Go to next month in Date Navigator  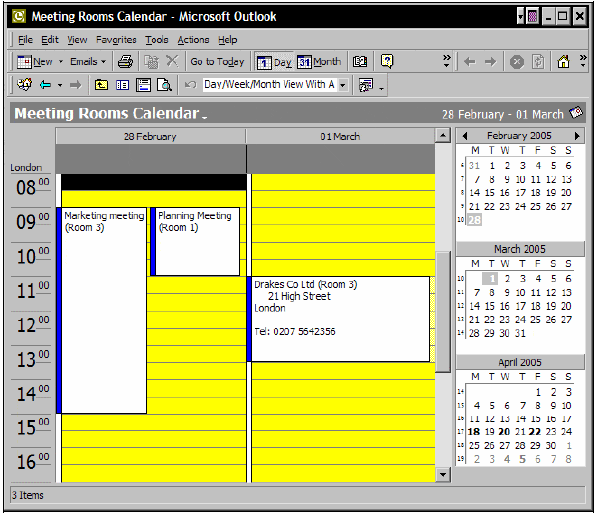pyautogui.click(x=576, y=135)
